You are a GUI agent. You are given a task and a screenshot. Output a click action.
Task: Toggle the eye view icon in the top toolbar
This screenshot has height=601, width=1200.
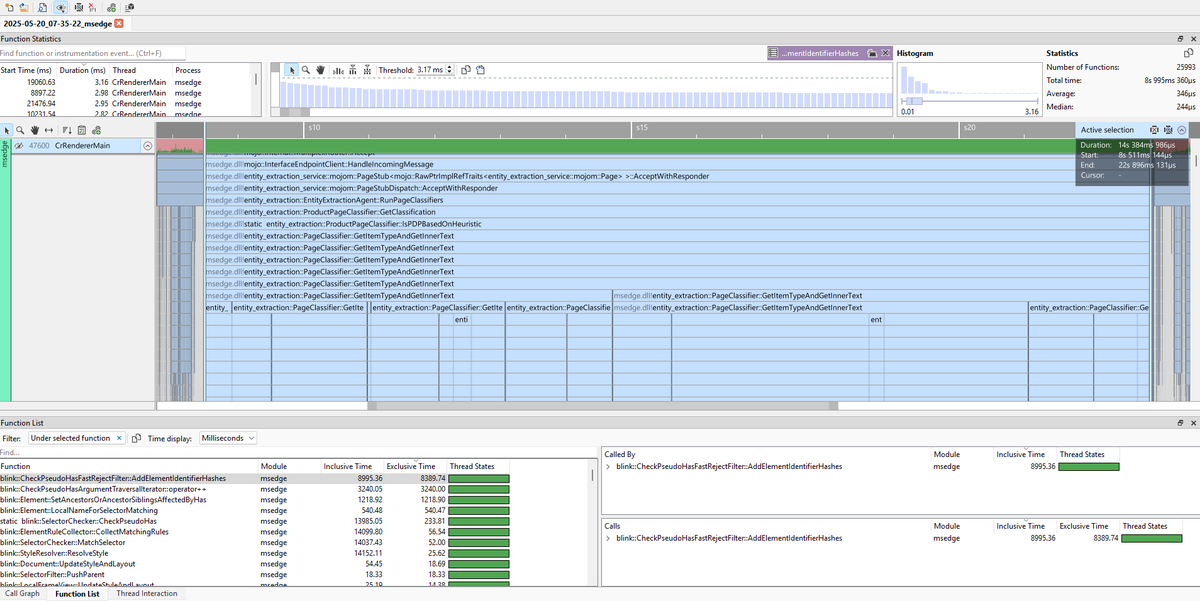click(61, 7)
